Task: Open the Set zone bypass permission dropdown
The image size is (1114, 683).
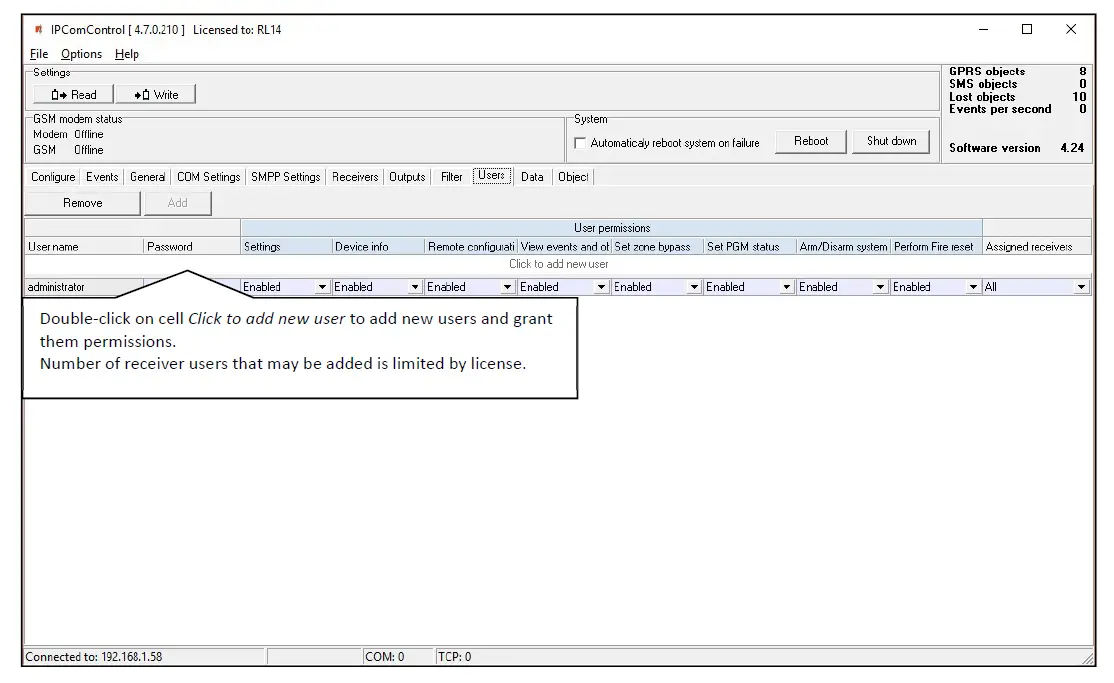Action: click(694, 287)
